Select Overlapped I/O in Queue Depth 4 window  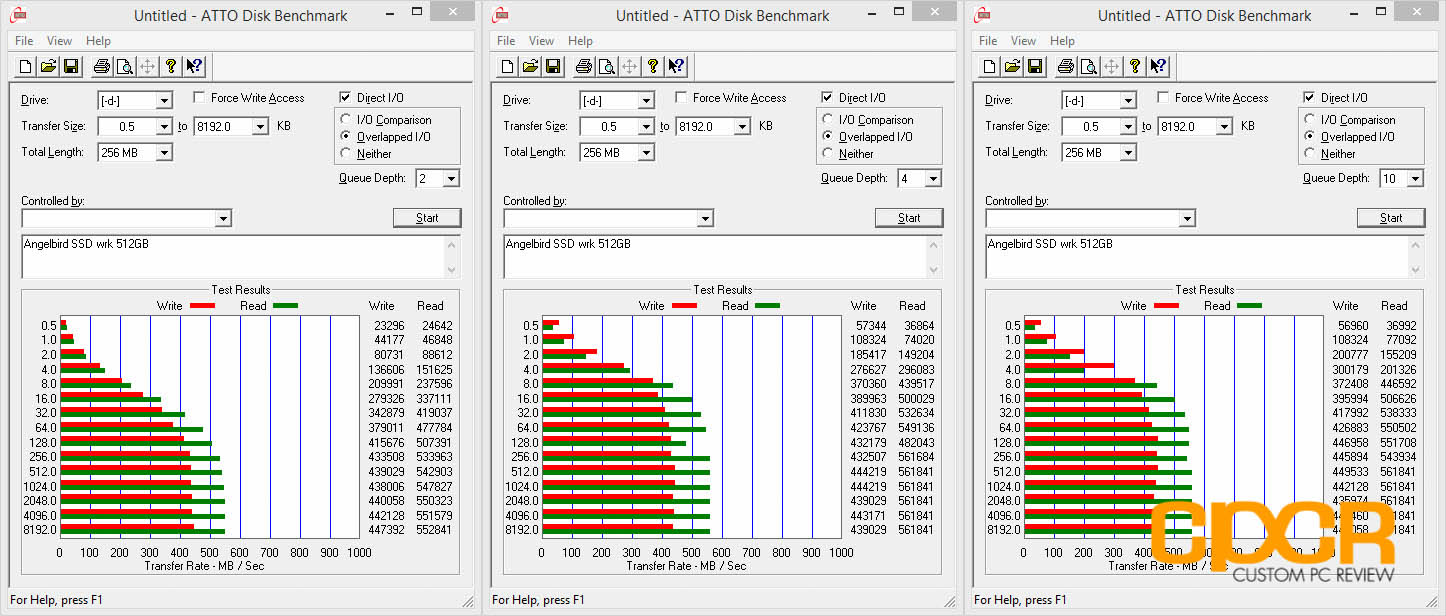coord(829,137)
